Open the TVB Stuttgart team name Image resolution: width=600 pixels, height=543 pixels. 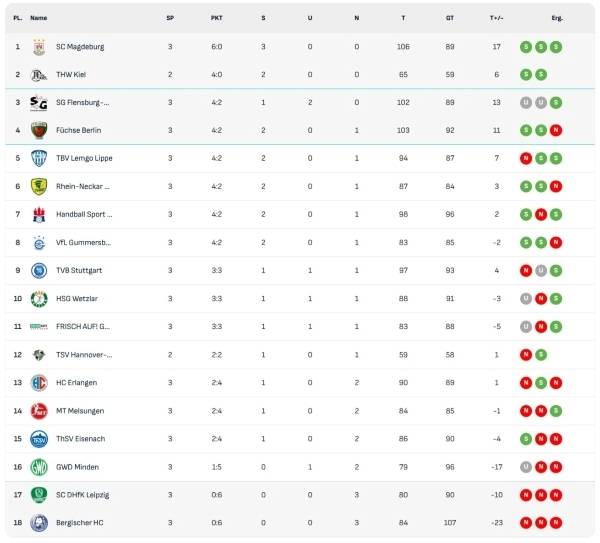tap(79, 271)
